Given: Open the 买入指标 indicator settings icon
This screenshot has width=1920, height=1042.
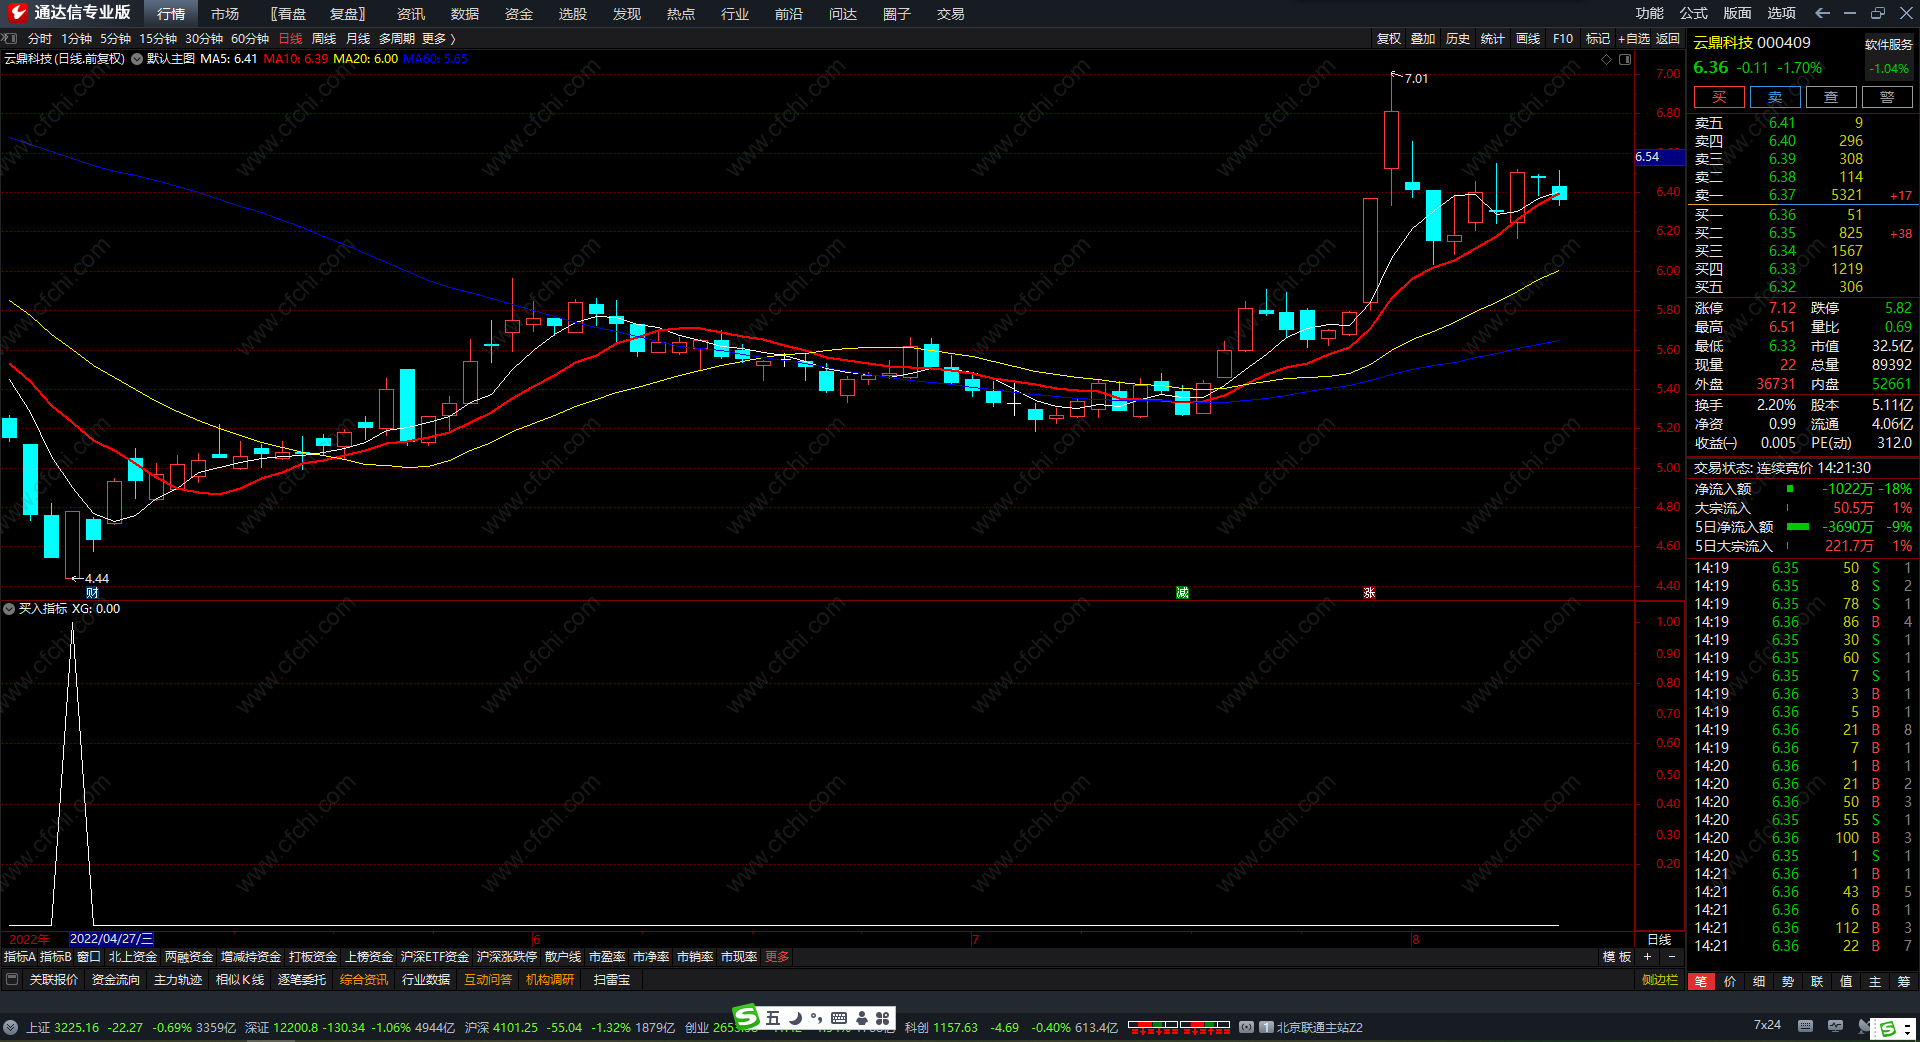Looking at the screenshot, I should [x=9, y=608].
